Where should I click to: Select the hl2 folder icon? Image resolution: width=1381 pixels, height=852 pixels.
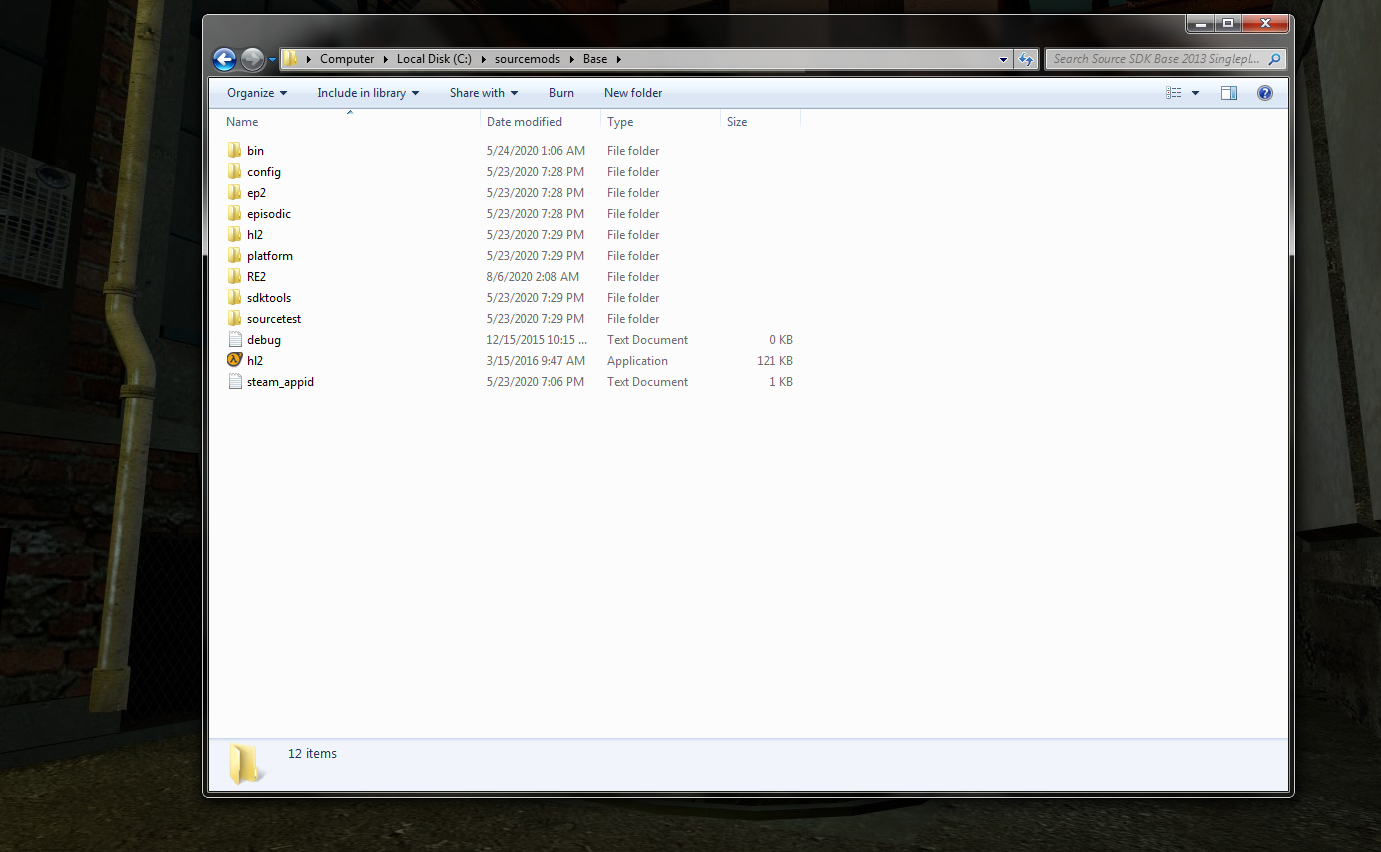235,234
